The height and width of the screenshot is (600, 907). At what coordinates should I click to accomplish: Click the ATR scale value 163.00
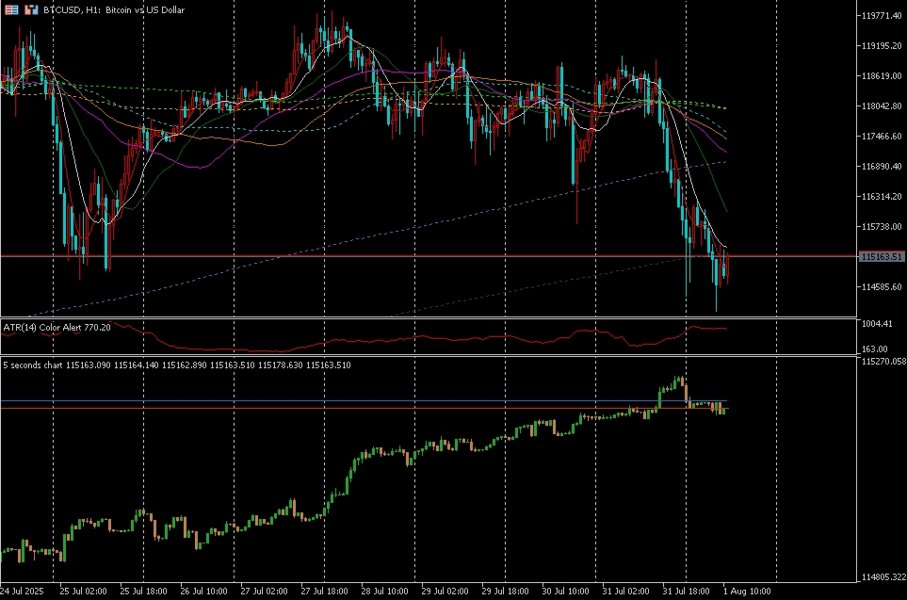[x=875, y=349]
